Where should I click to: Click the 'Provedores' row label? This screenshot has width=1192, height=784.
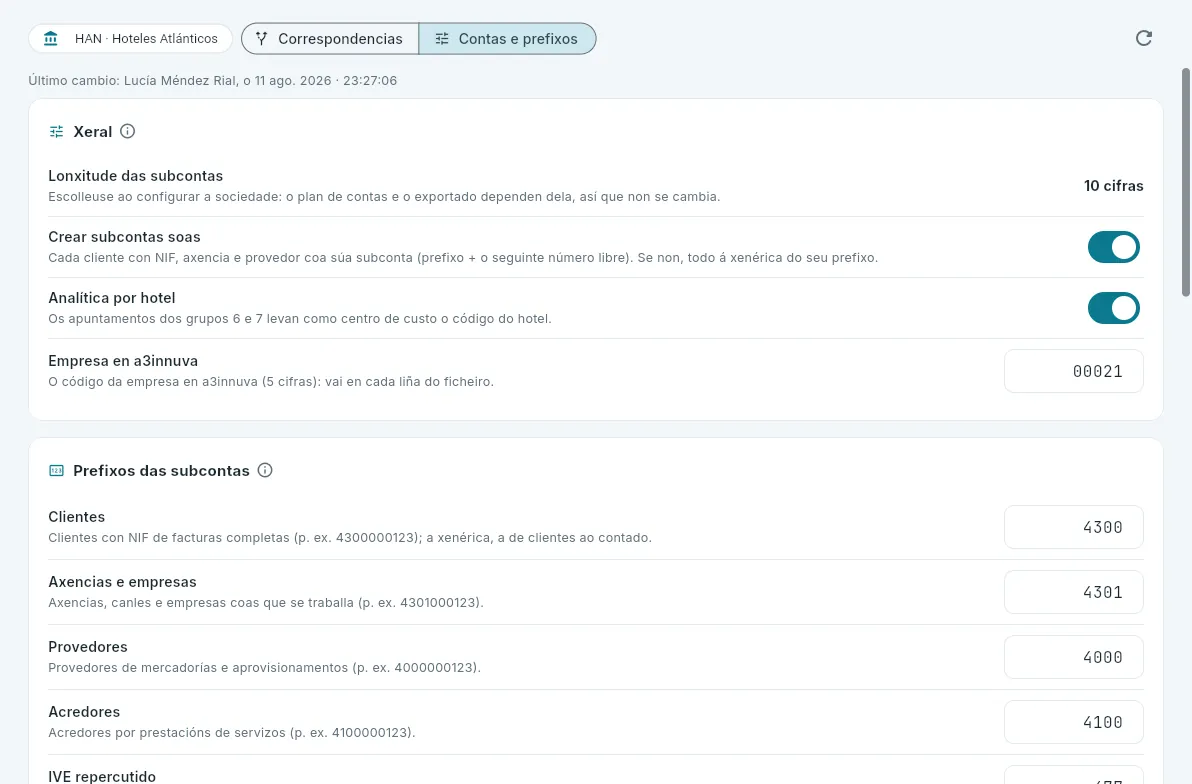click(87, 647)
